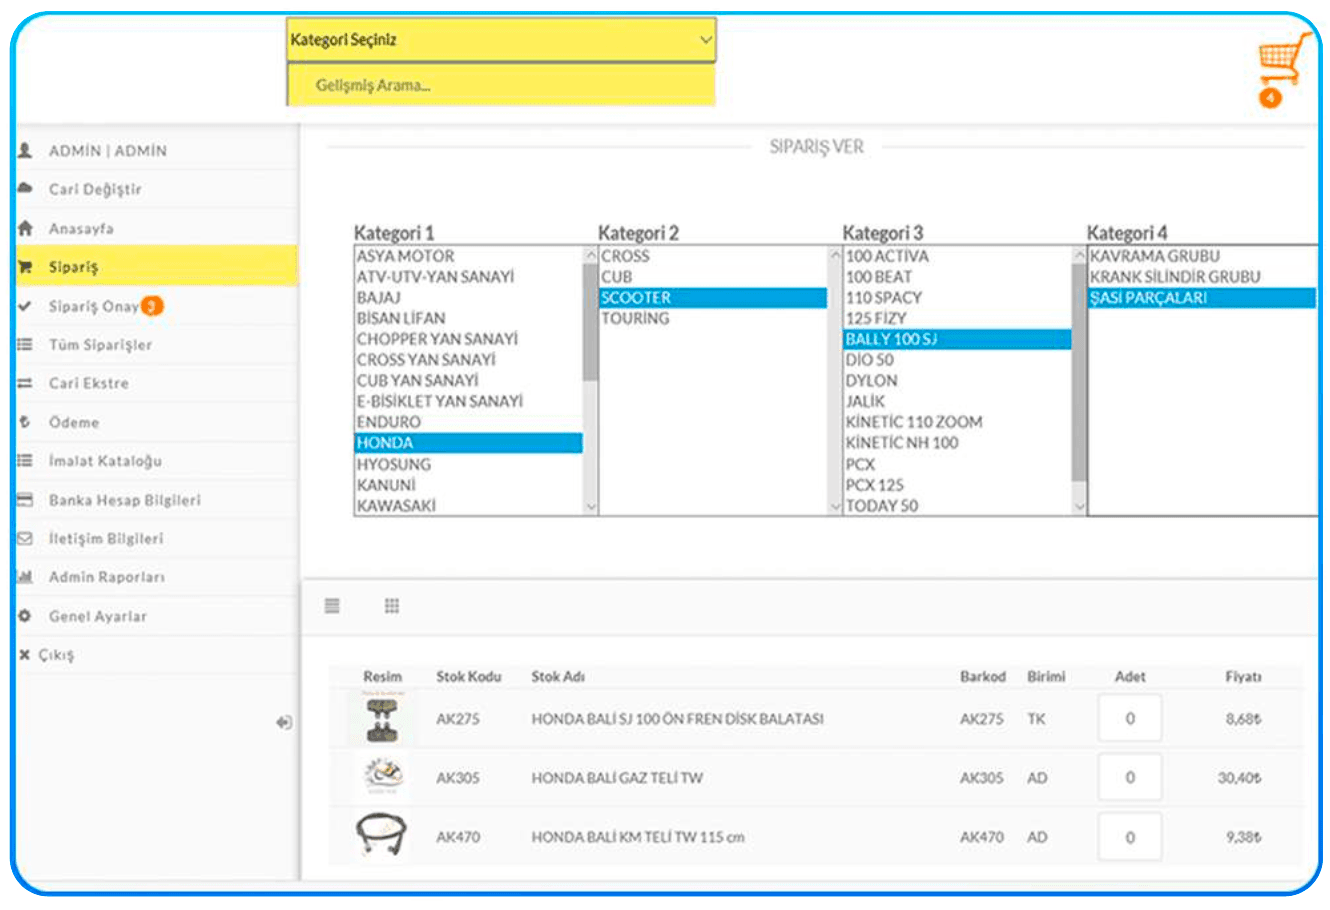Image resolution: width=1330 pixels, height=910 pixels.
Task: Click the Stok Kodu column header
Action: click(468, 677)
